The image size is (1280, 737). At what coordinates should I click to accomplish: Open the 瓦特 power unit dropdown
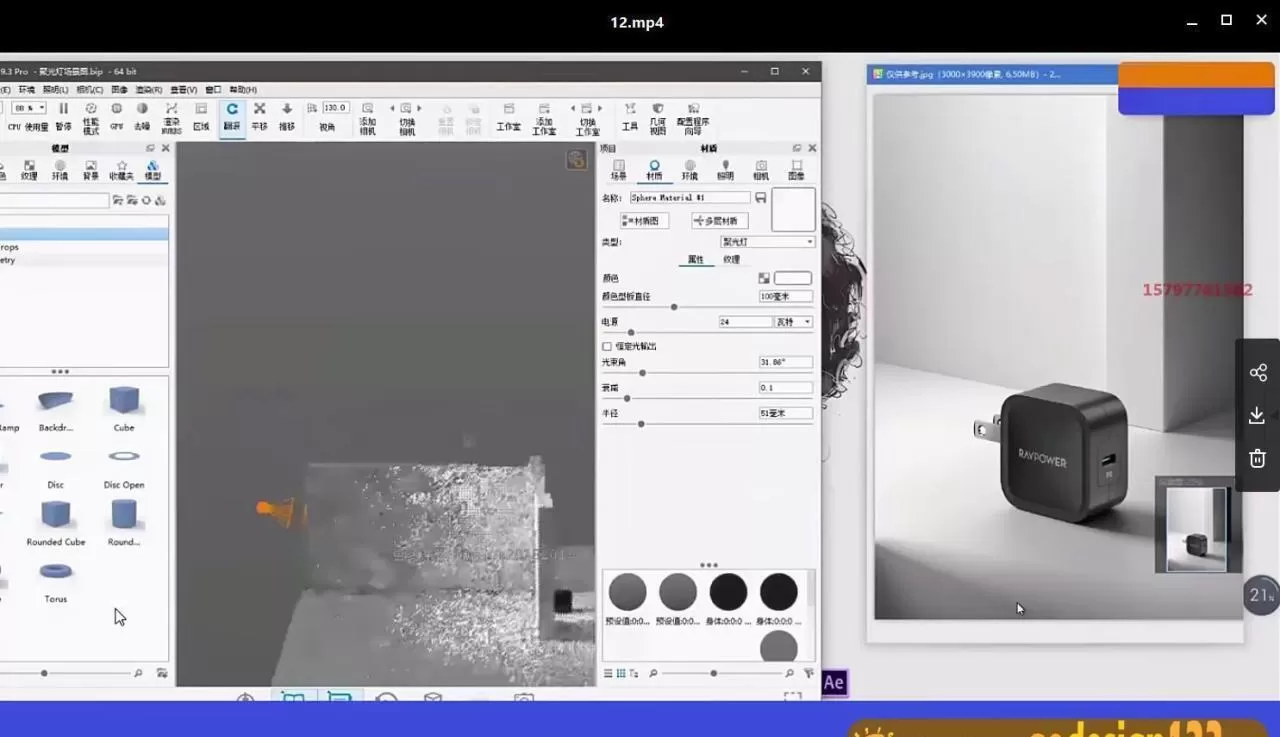tap(793, 322)
